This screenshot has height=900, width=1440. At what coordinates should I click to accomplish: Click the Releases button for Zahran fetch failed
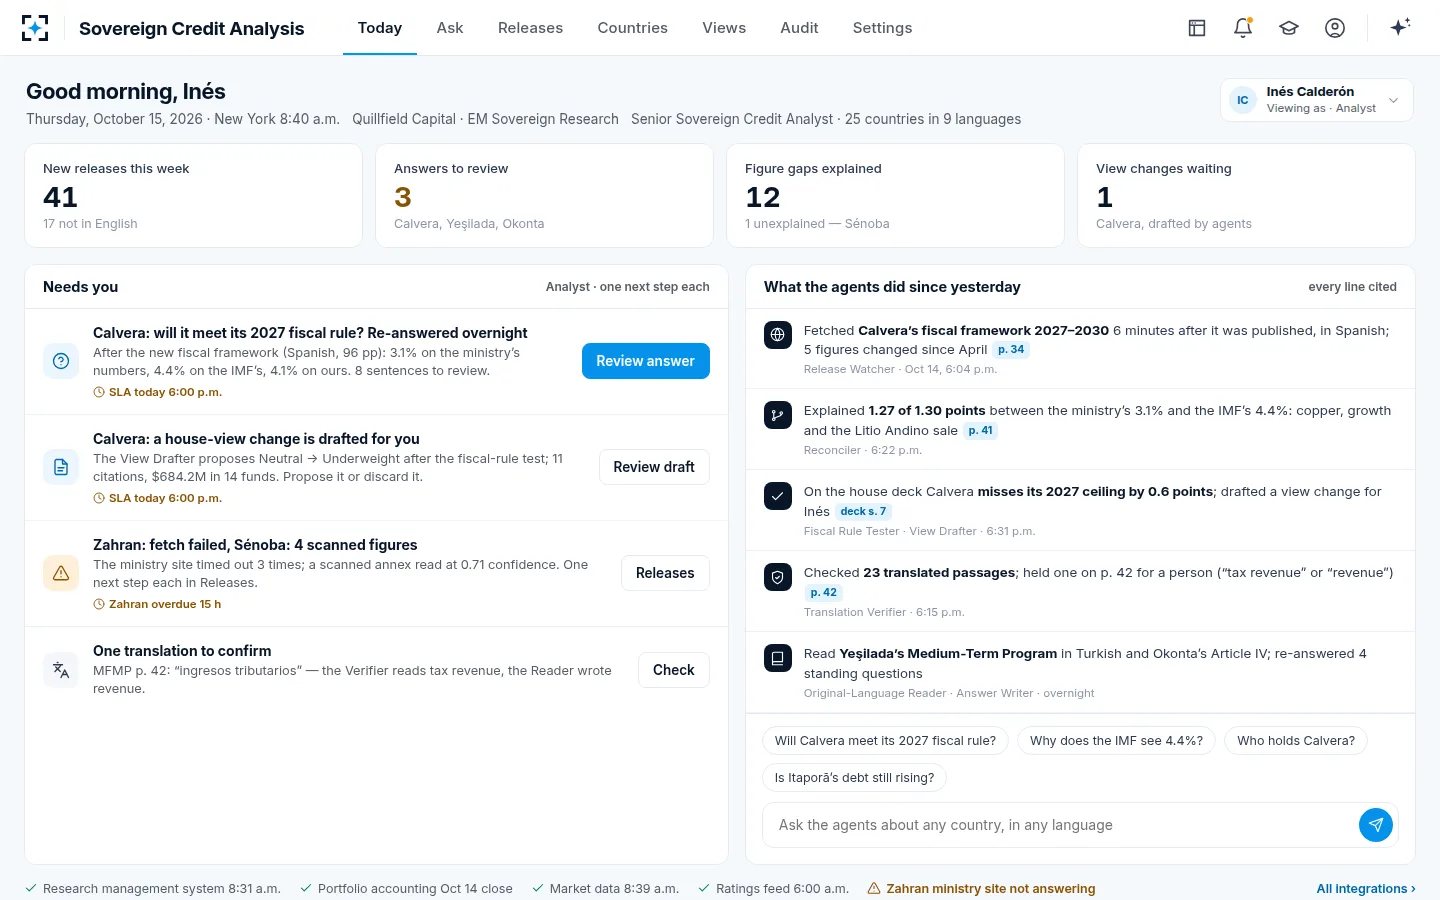665,573
